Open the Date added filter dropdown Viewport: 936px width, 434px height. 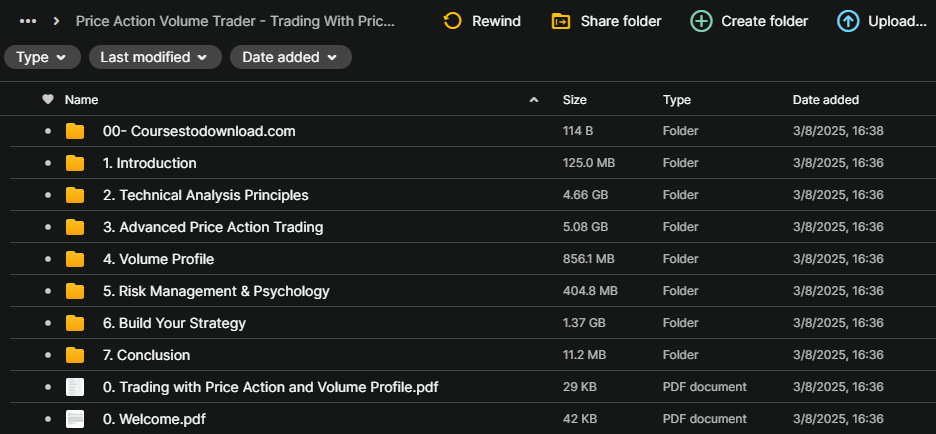[x=291, y=57]
